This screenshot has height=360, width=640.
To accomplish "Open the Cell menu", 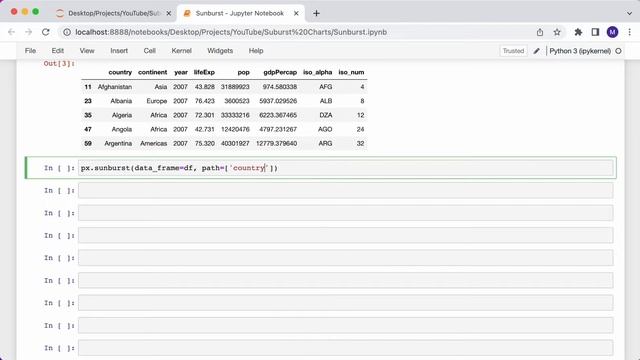I will [149, 51].
